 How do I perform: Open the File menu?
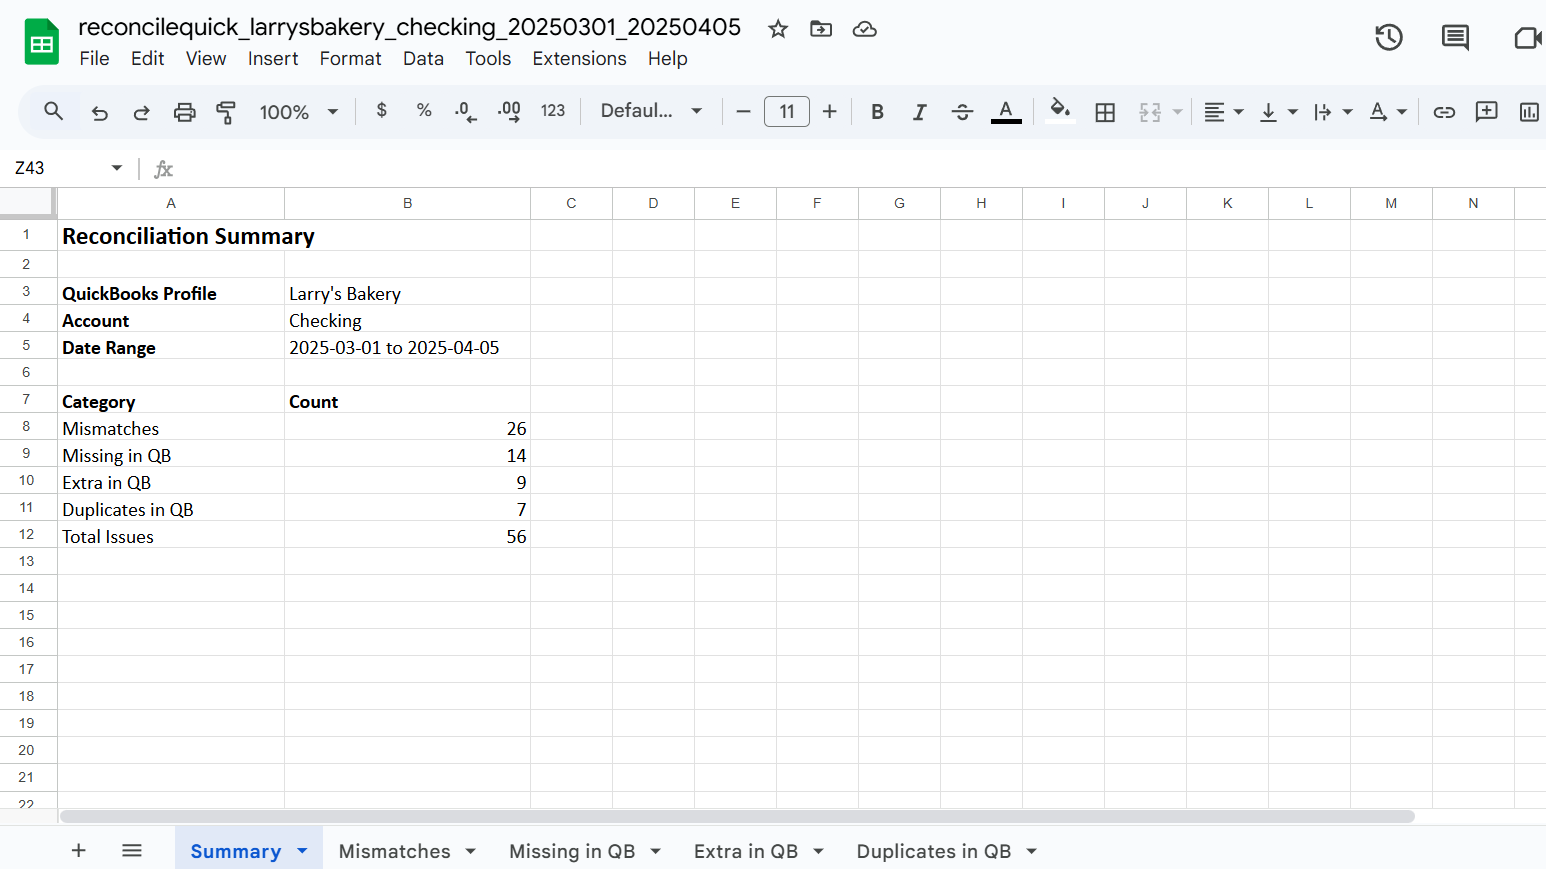(x=94, y=59)
